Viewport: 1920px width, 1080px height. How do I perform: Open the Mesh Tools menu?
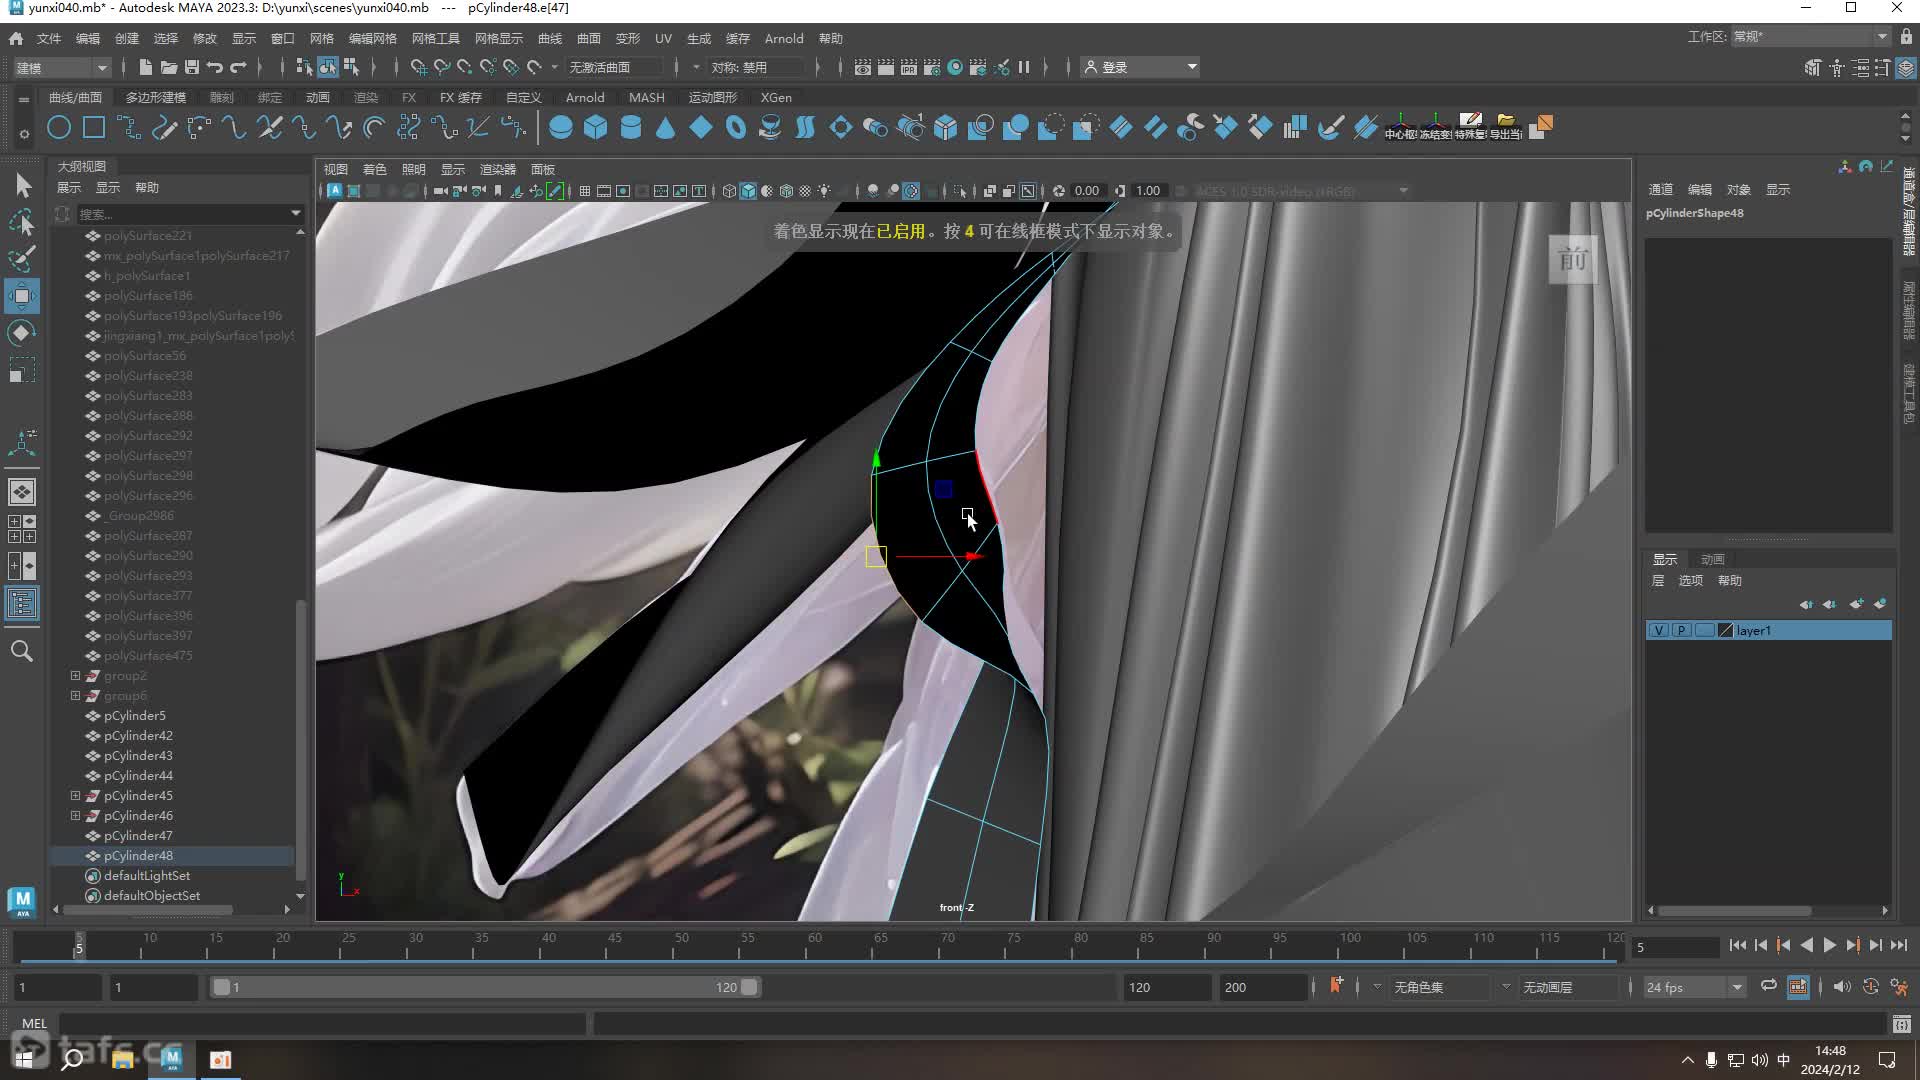pyautogui.click(x=435, y=38)
